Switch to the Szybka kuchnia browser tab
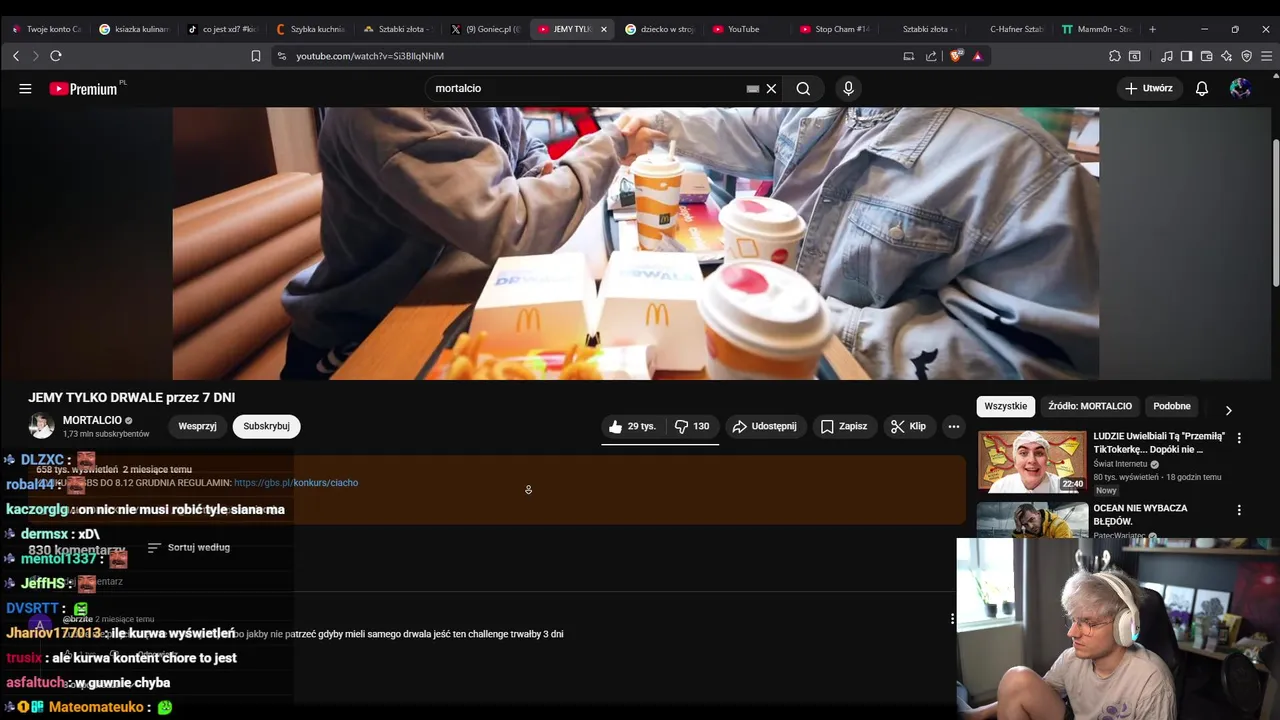Image resolution: width=1280 pixels, height=720 pixels. pyautogui.click(x=310, y=29)
